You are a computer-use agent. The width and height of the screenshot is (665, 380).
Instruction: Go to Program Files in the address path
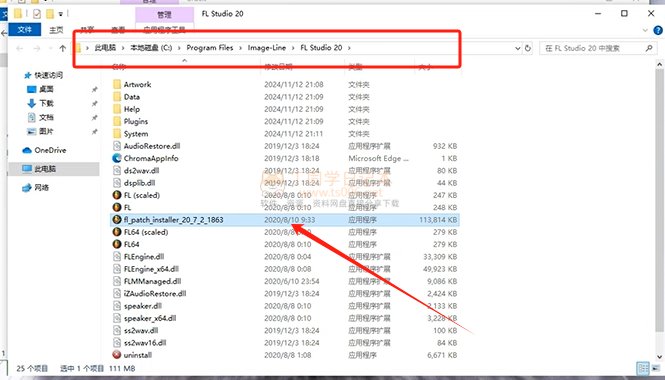(x=210, y=48)
